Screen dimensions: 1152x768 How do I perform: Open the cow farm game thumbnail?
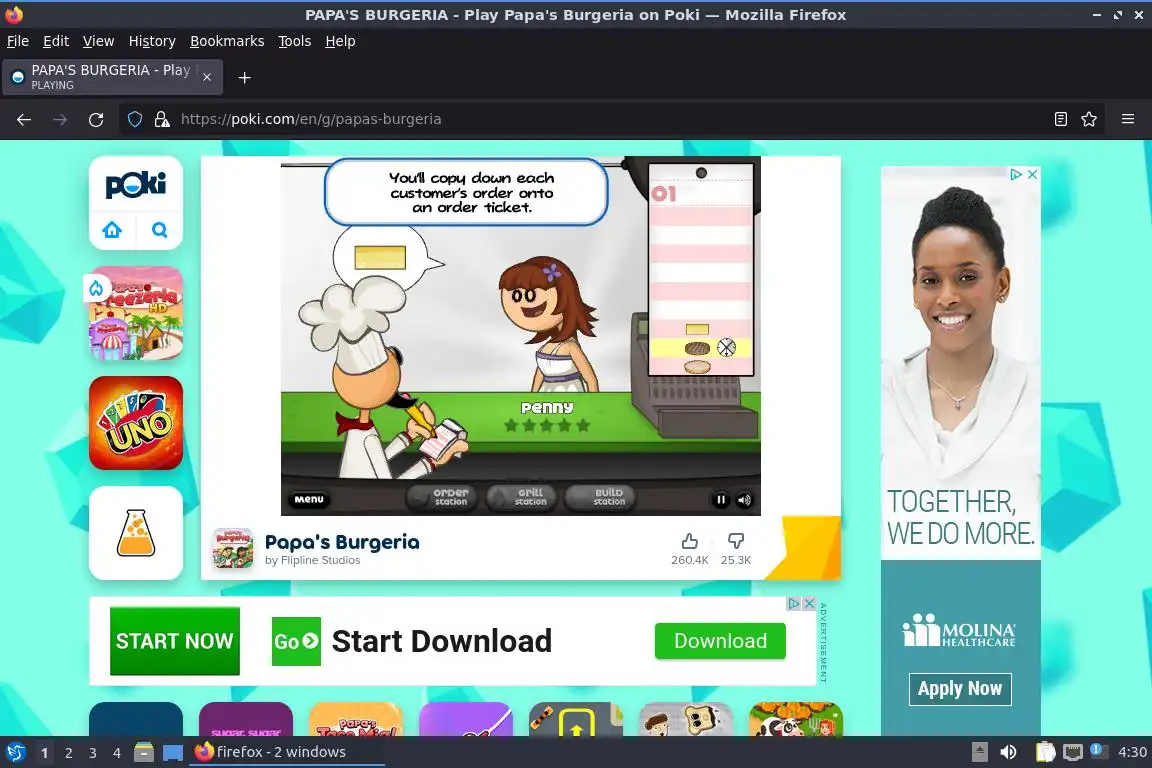[x=796, y=719]
